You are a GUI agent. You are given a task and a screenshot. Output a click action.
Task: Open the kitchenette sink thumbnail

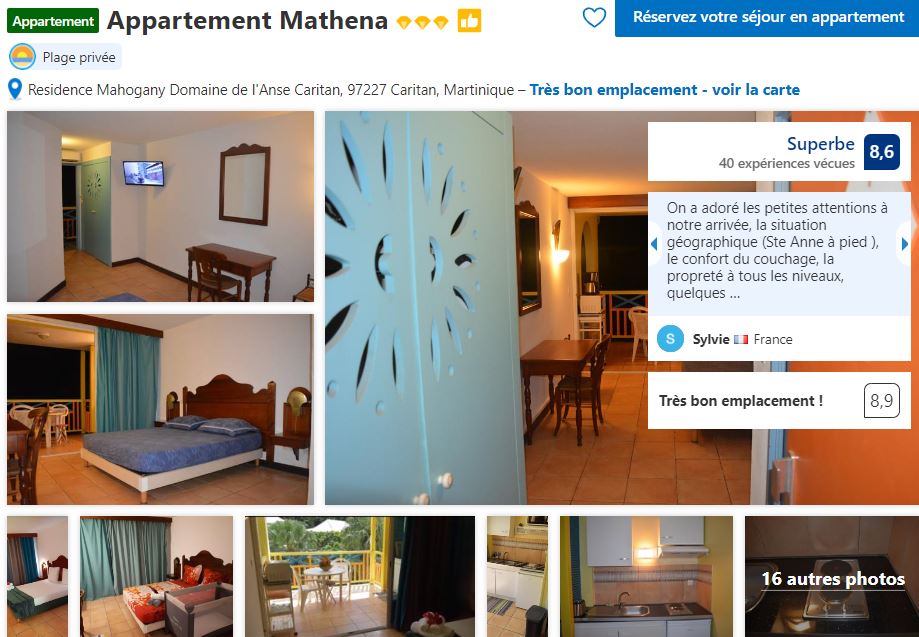646,576
